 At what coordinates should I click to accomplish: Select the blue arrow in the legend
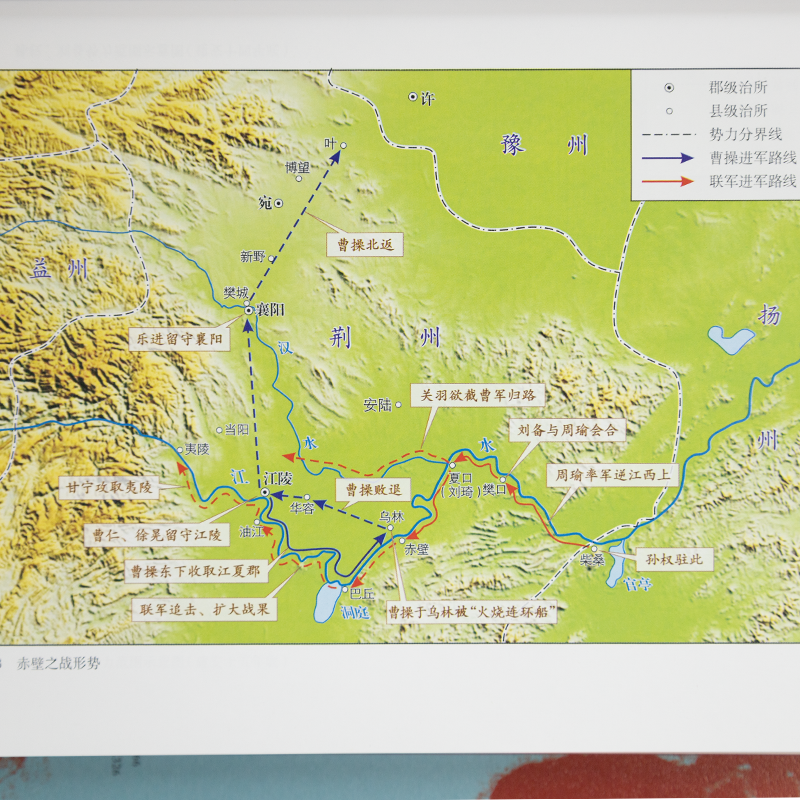[x=668, y=158]
